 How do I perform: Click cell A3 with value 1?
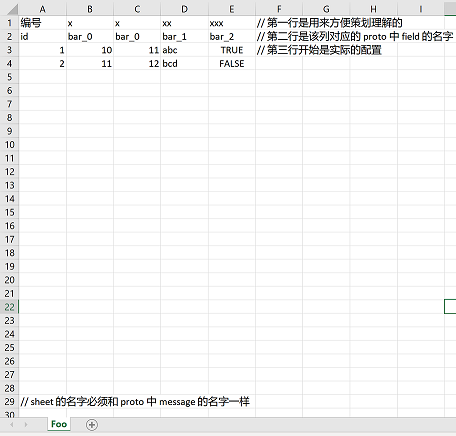click(42, 50)
